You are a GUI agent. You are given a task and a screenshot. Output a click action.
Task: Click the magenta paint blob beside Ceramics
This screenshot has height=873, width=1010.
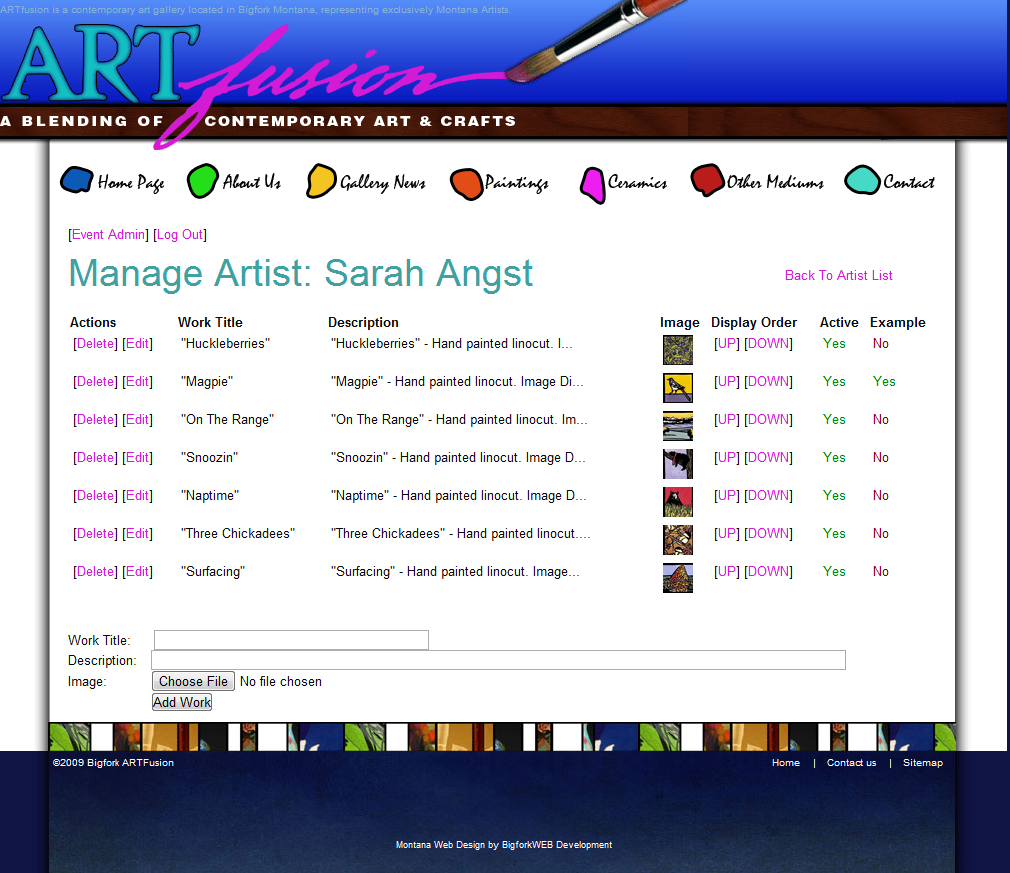coord(593,184)
